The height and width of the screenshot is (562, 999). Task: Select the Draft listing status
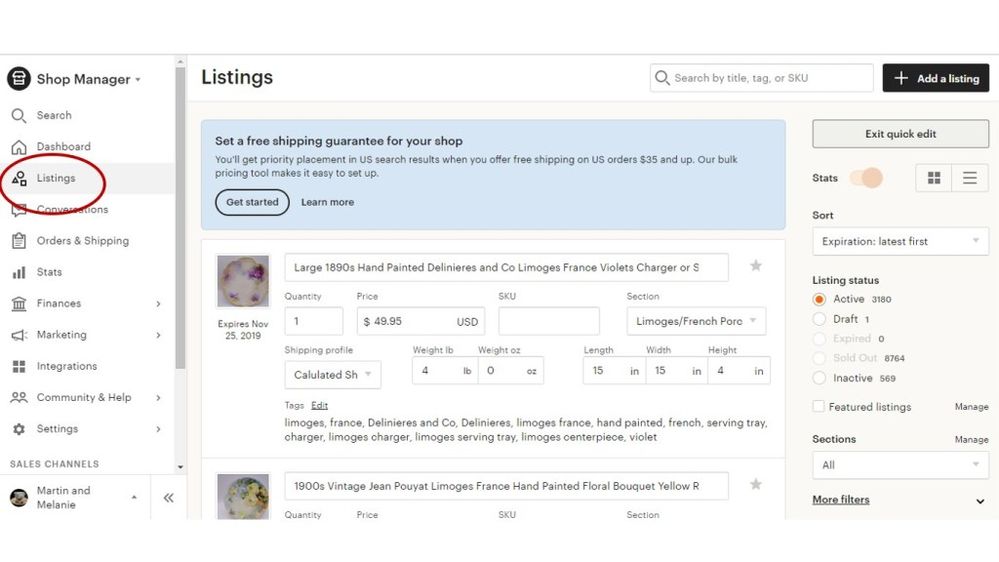[x=820, y=319]
